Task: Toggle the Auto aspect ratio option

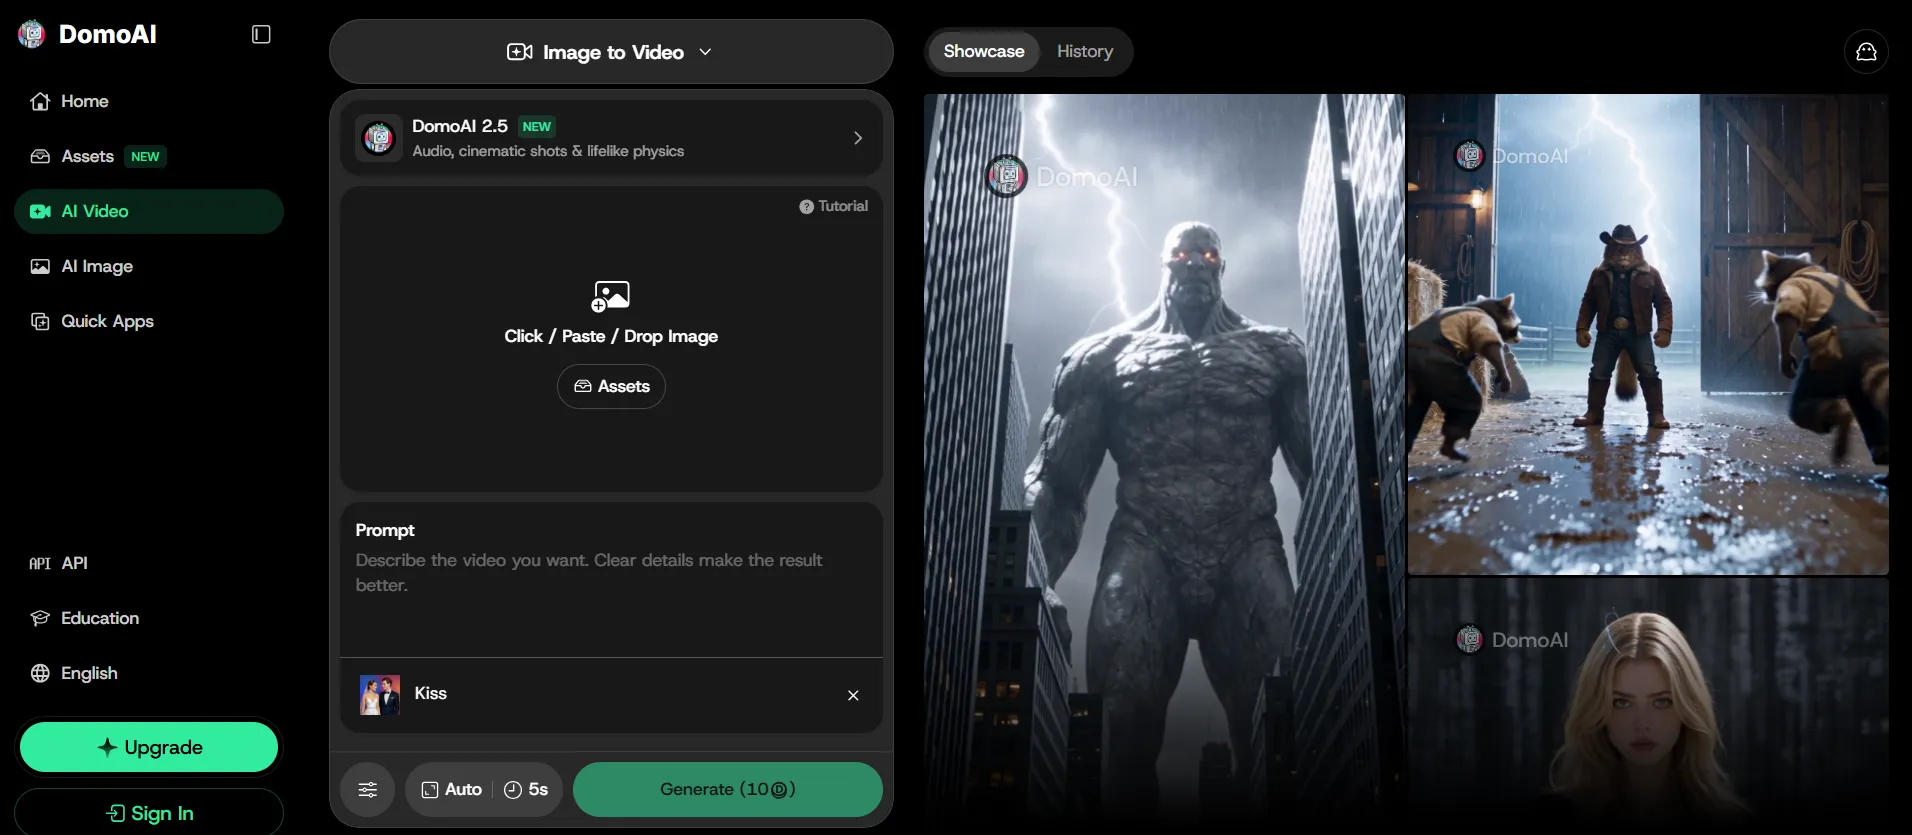Action: [x=452, y=789]
